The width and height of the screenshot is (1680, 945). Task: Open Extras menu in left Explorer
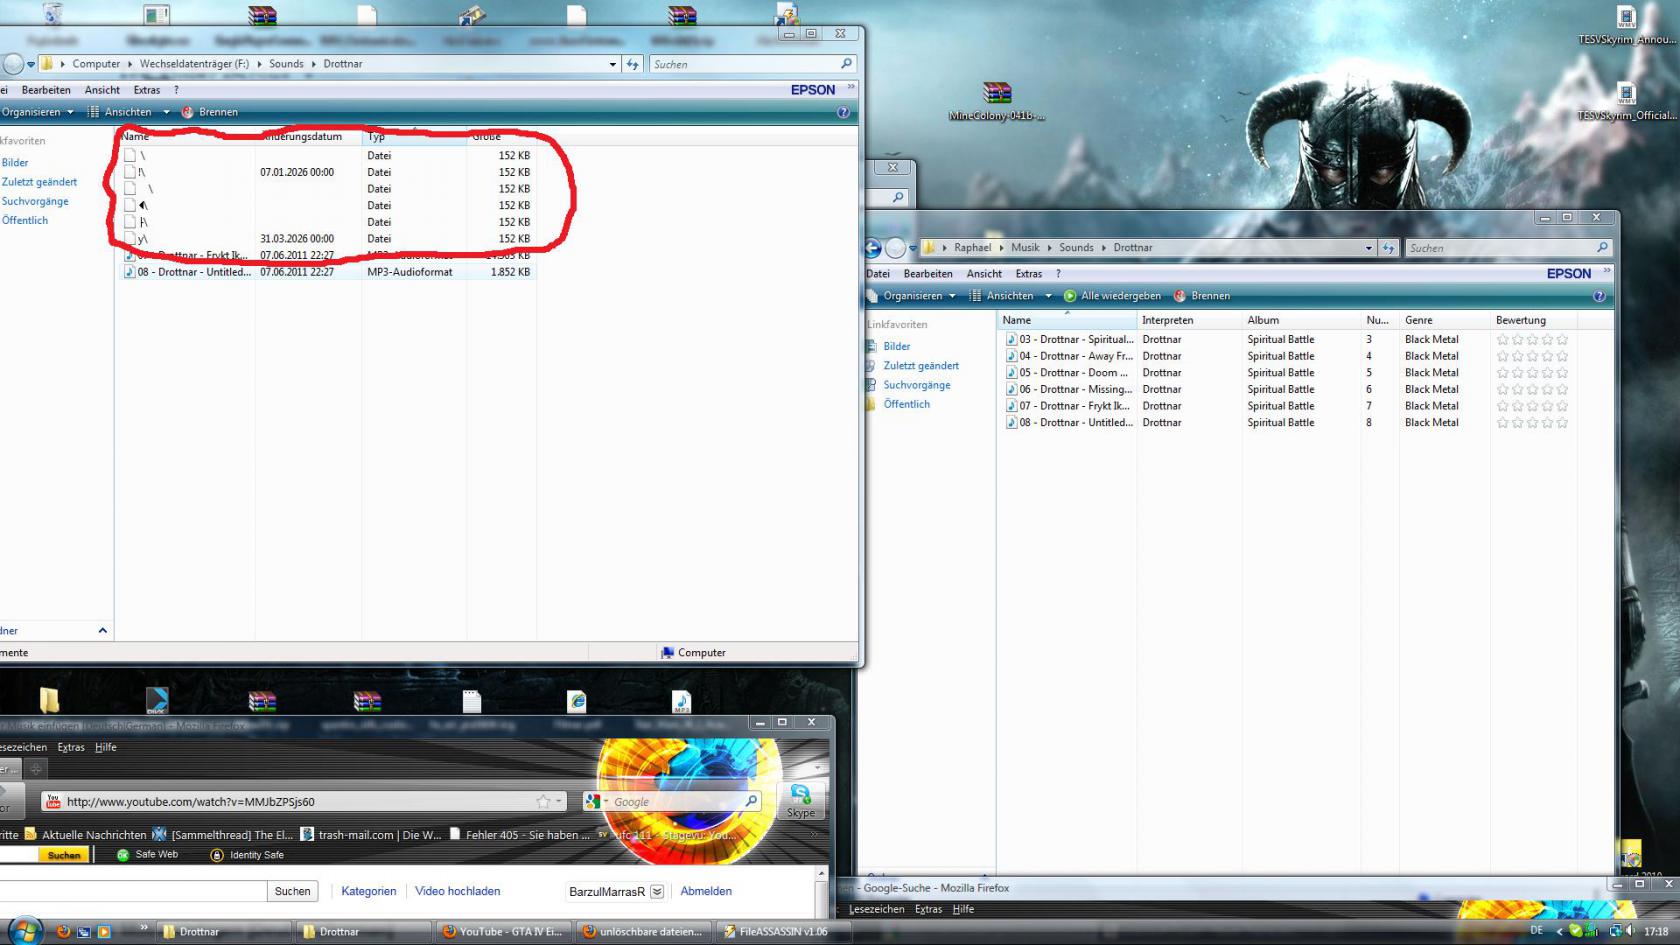point(147,90)
